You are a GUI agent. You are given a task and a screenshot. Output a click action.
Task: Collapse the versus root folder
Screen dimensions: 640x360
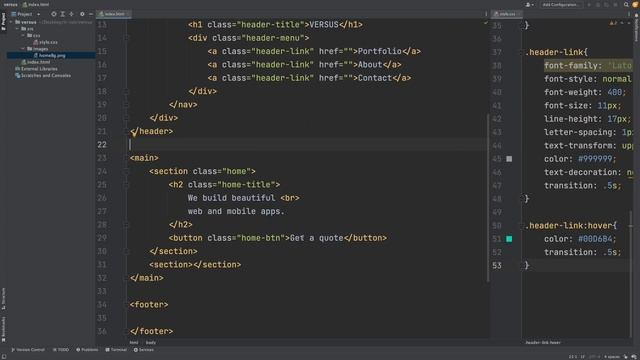click(x=11, y=22)
